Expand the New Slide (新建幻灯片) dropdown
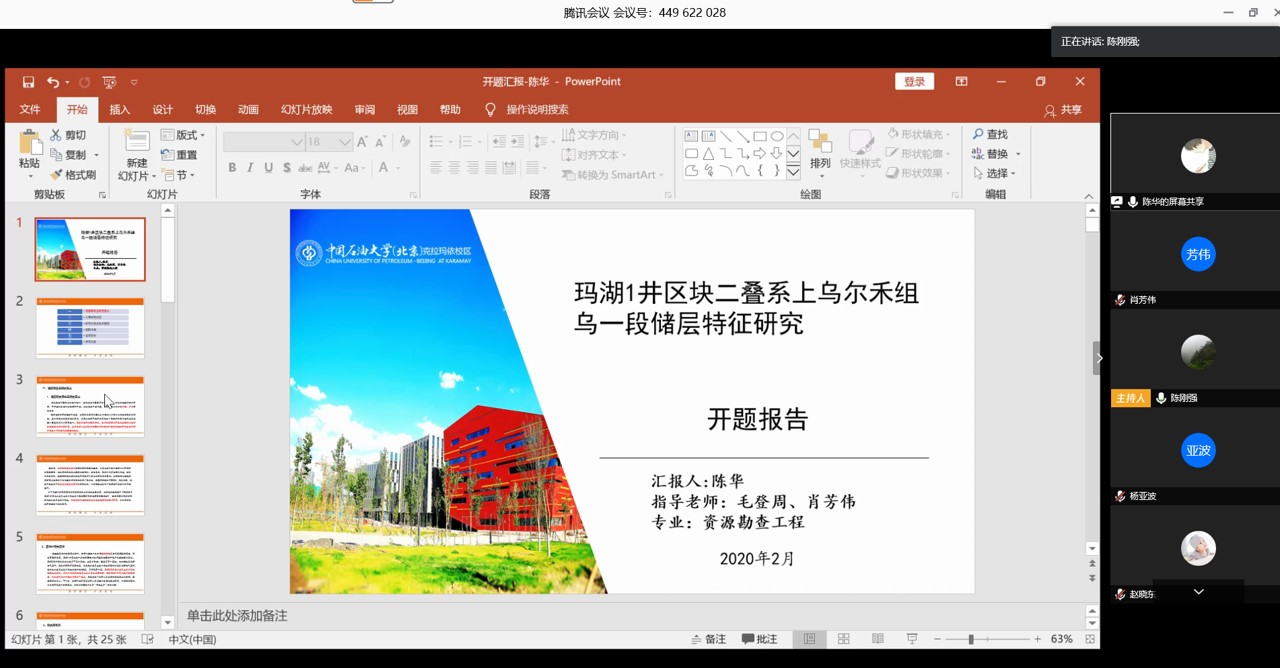Viewport: 1280px width, 668px height. coord(137,176)
